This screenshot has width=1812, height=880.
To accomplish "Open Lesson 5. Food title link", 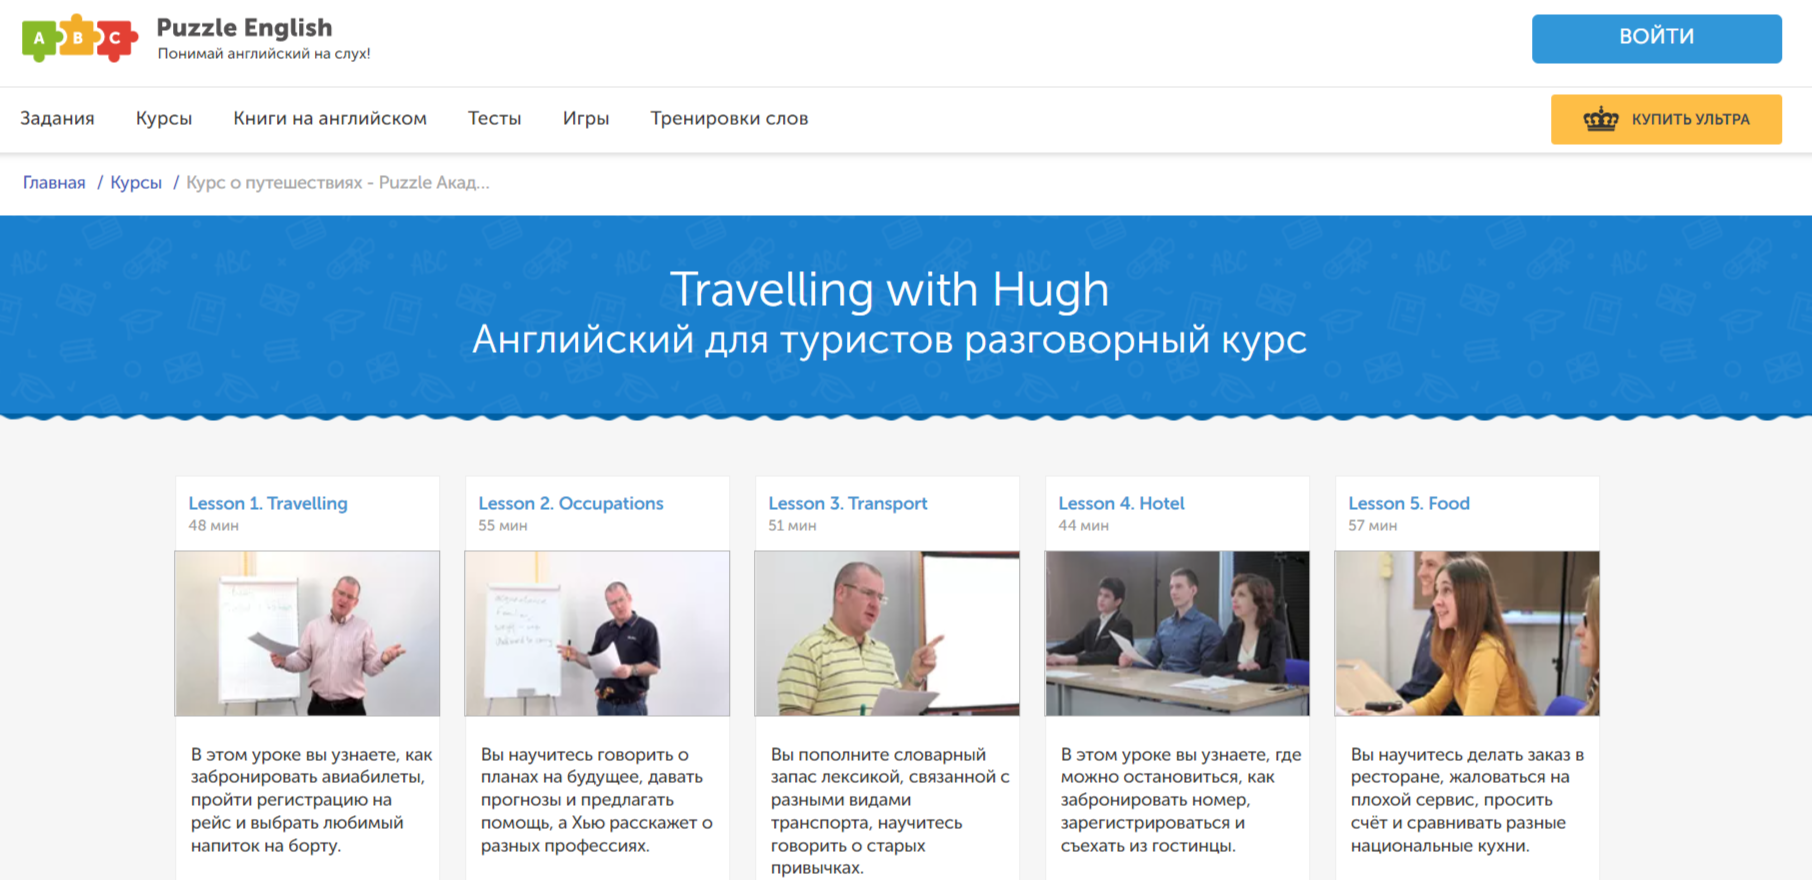I will pyautogui.click(x=1409, y=503).
